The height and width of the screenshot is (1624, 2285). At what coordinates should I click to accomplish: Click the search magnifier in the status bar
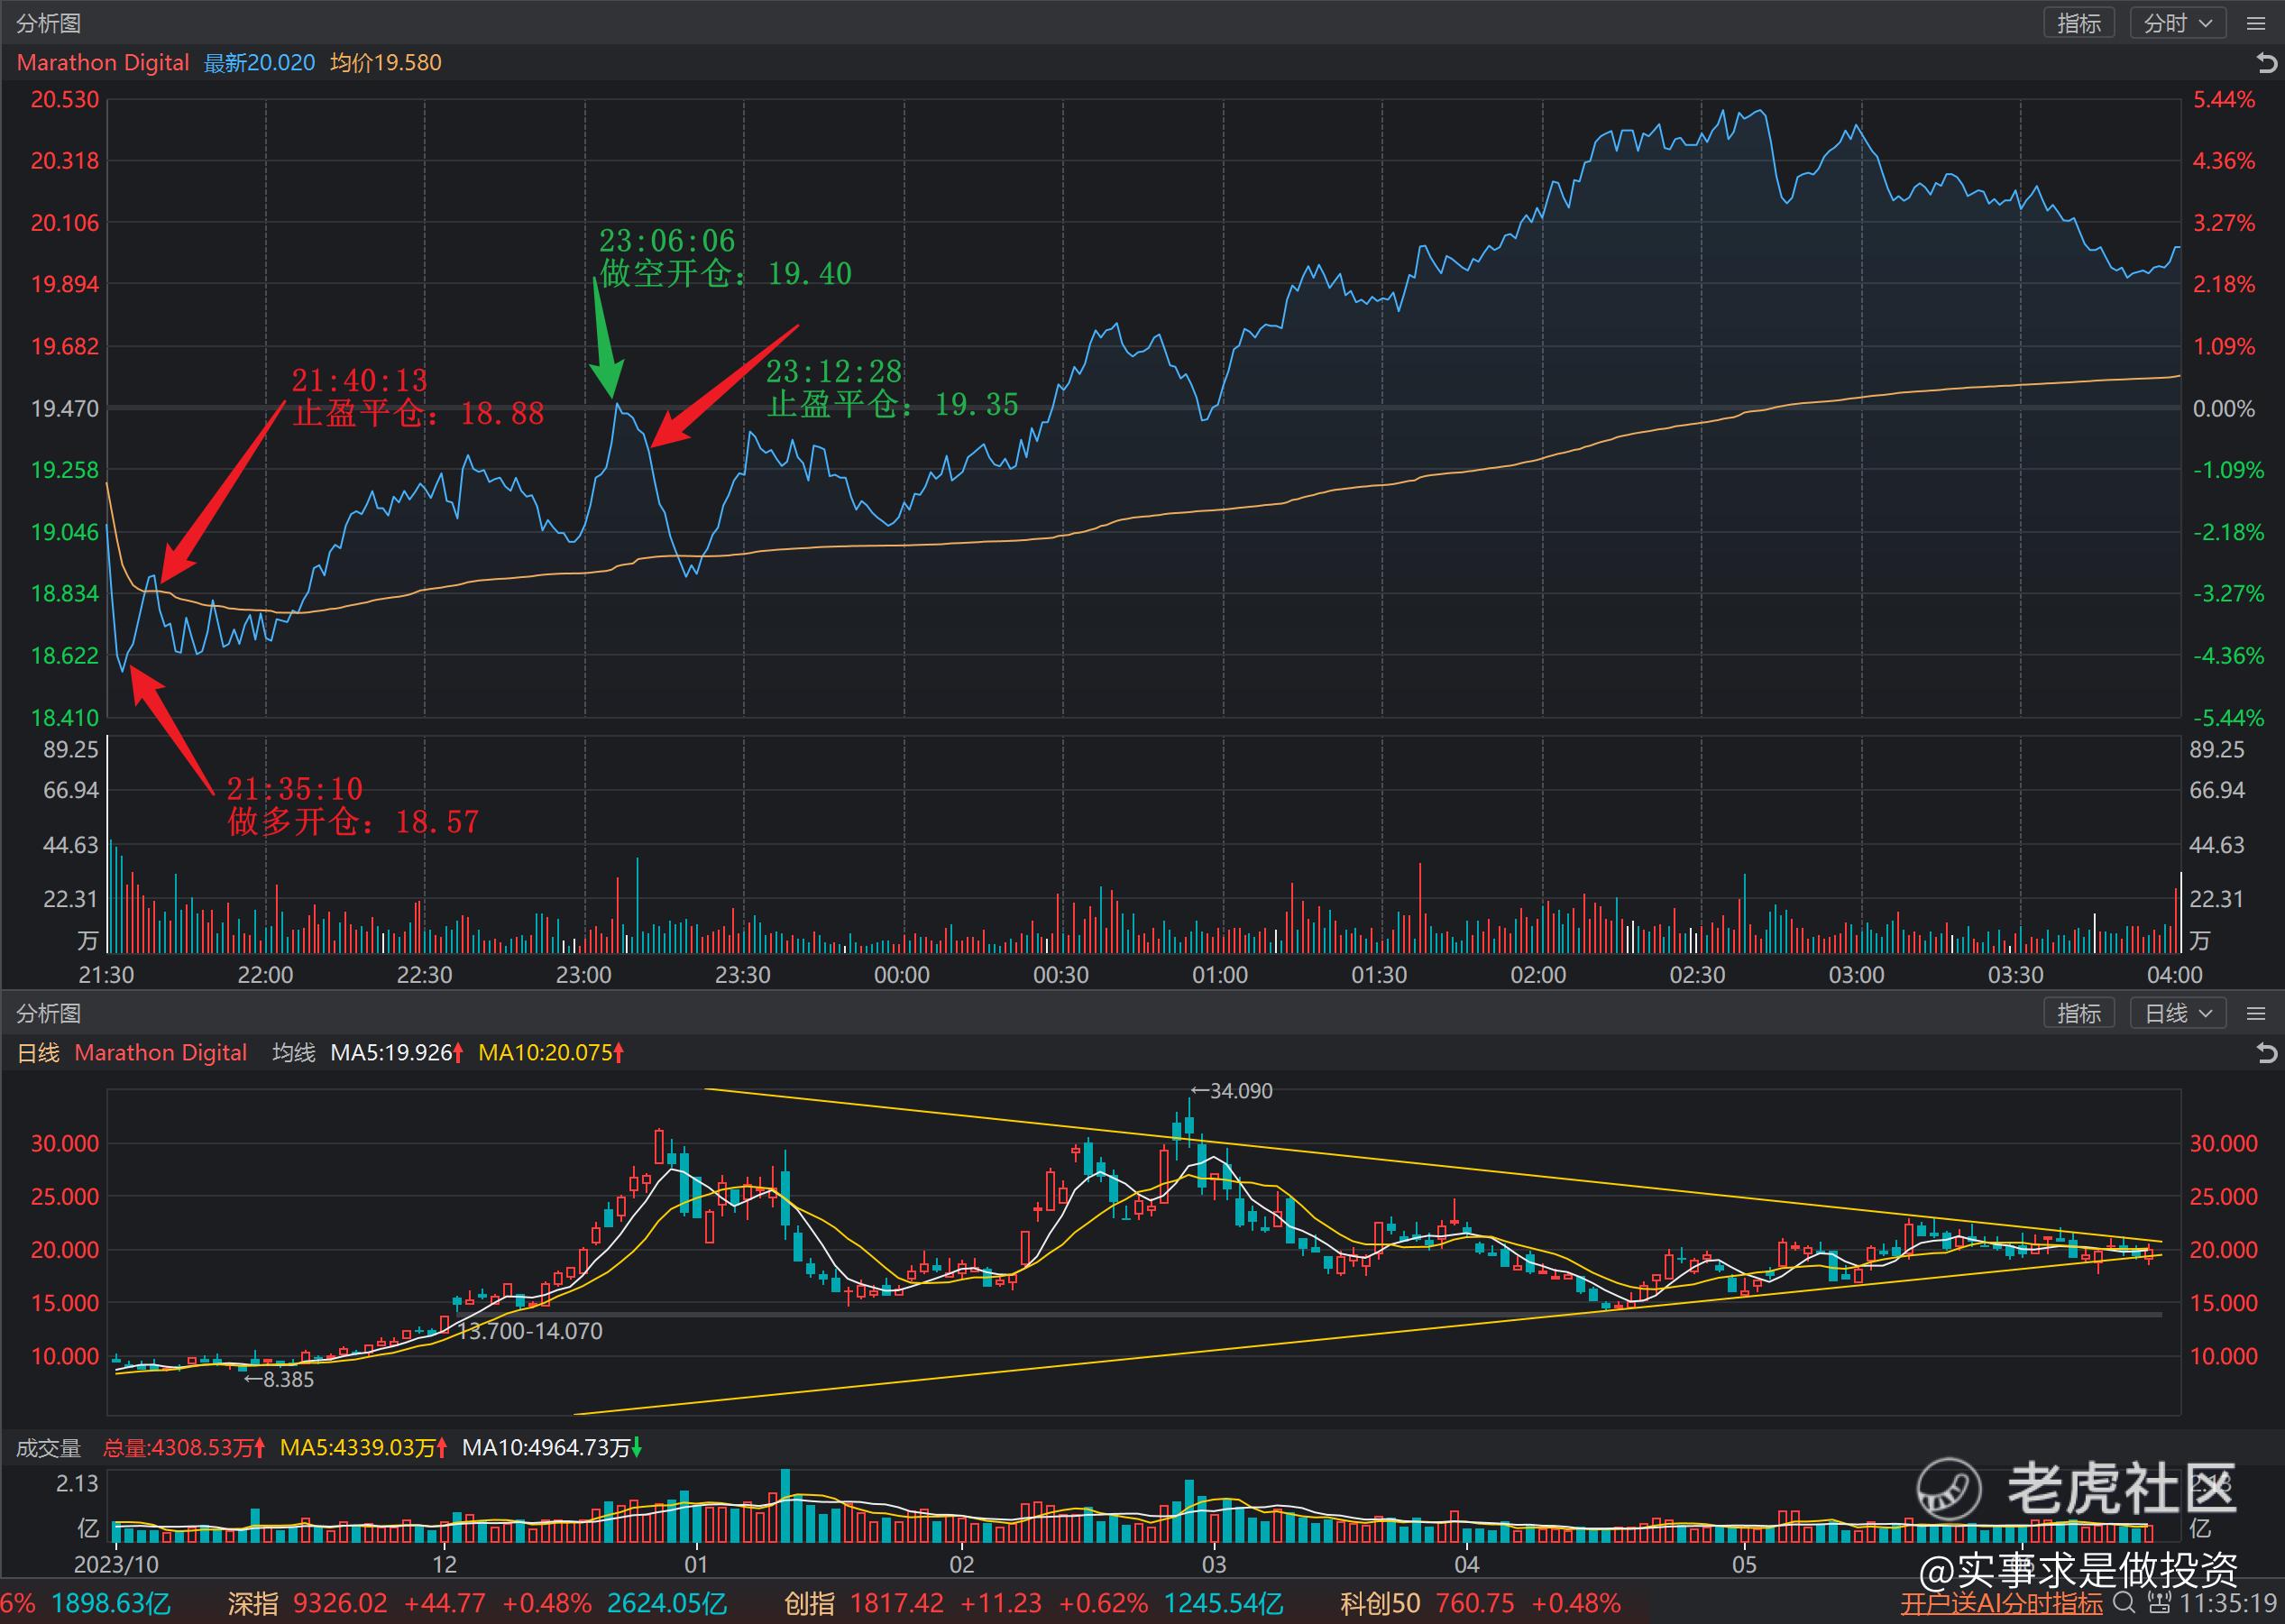pos(2123,1603)
